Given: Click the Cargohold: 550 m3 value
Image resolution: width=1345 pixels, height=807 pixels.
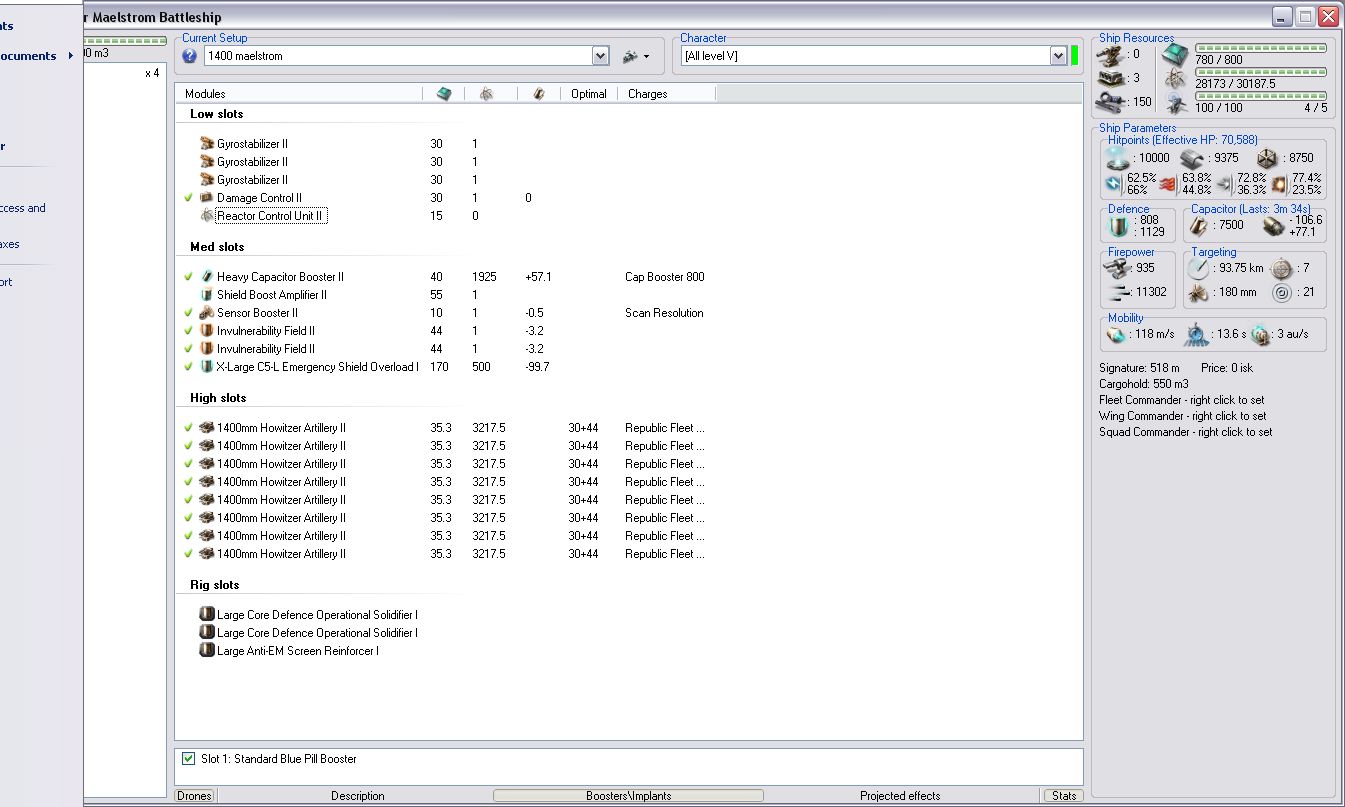Looking at the screenshot, I should pos(1144,384).
